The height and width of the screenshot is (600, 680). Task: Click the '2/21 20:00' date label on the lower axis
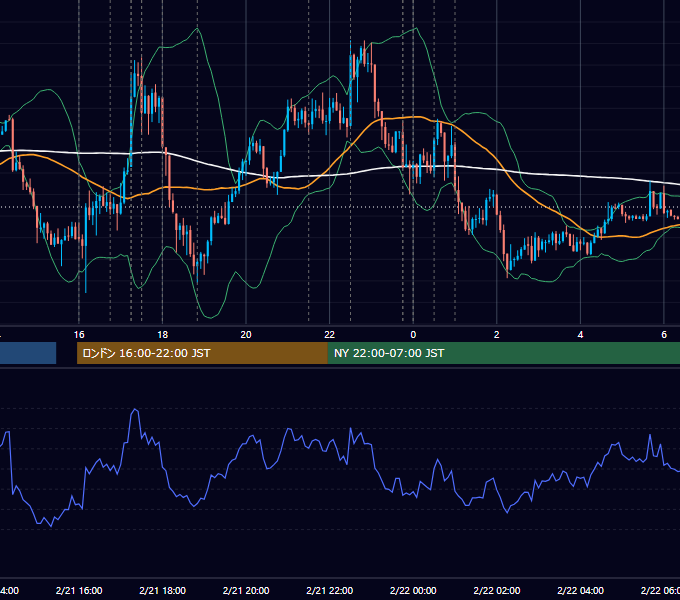pyautogui.click(x=246, y=590)
